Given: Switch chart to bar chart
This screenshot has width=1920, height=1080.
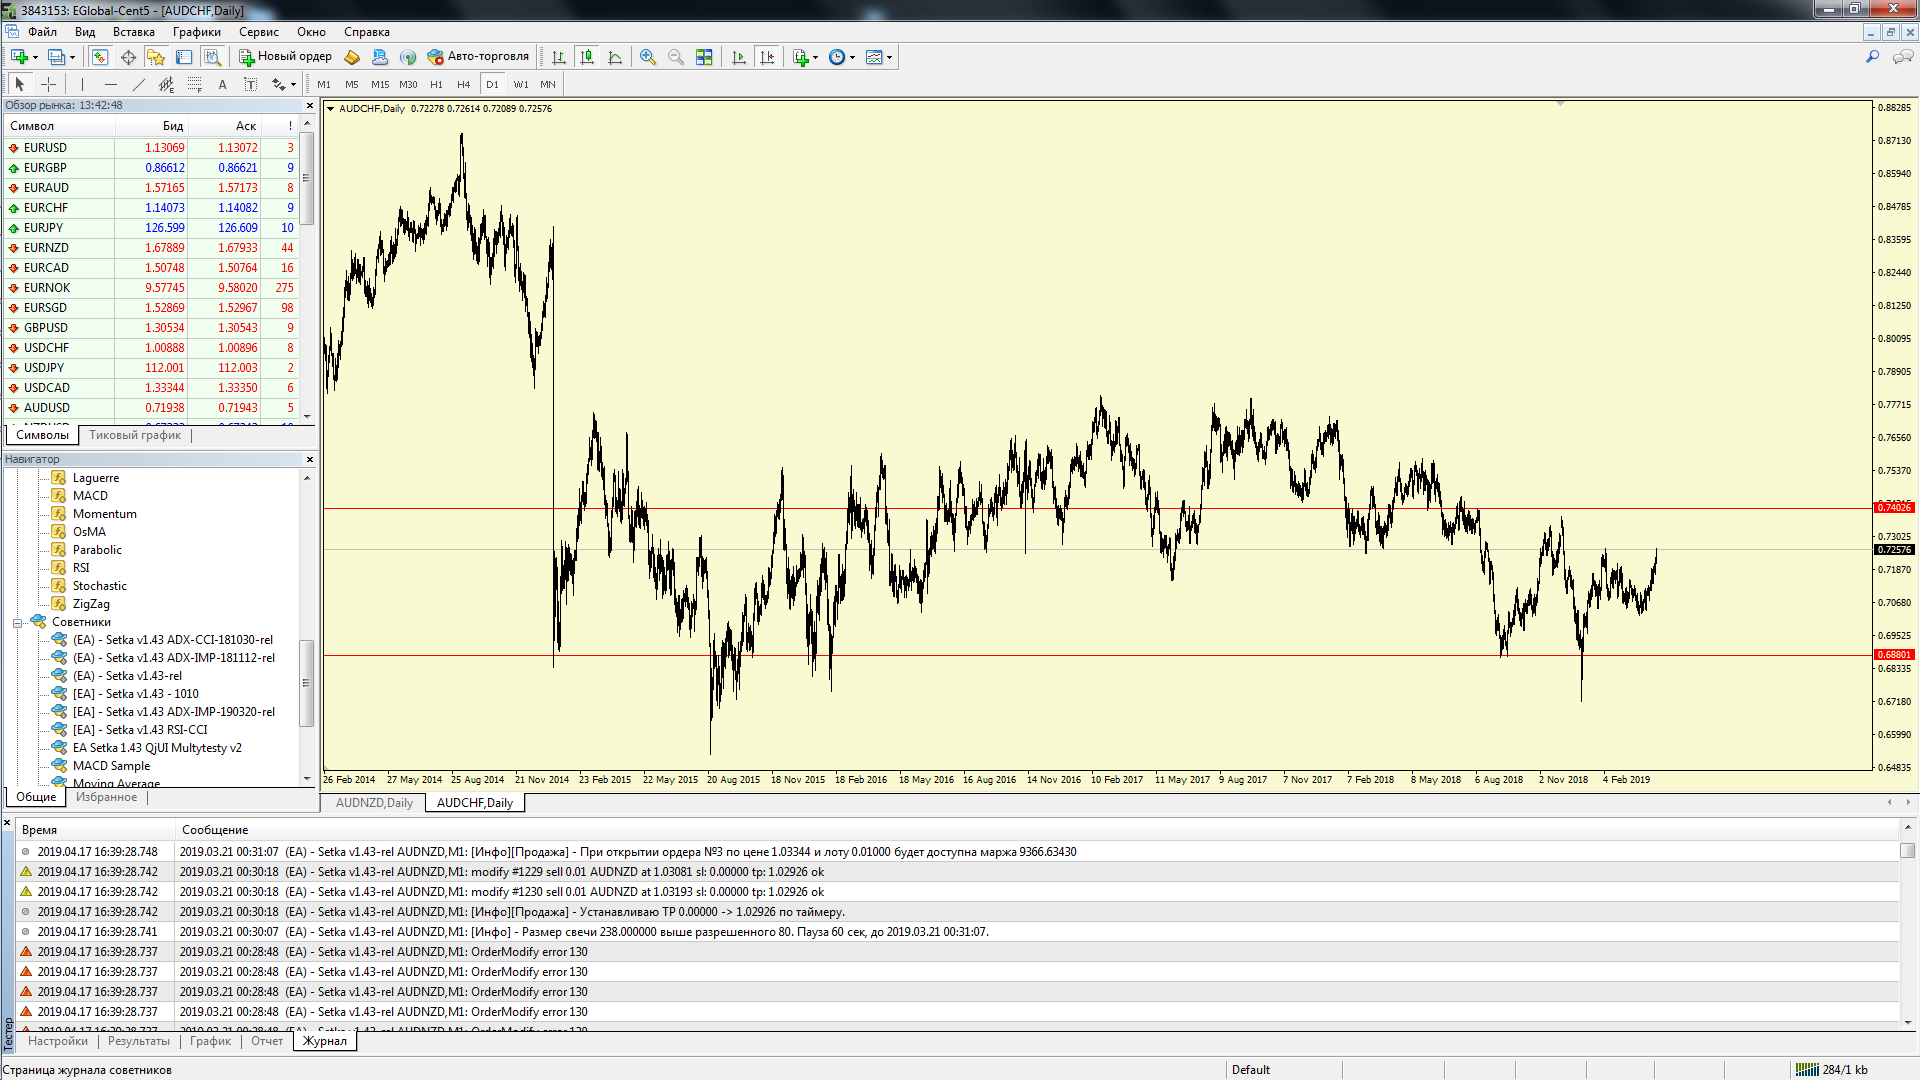Looking at the screenshot, I should [x=559, y=57].
